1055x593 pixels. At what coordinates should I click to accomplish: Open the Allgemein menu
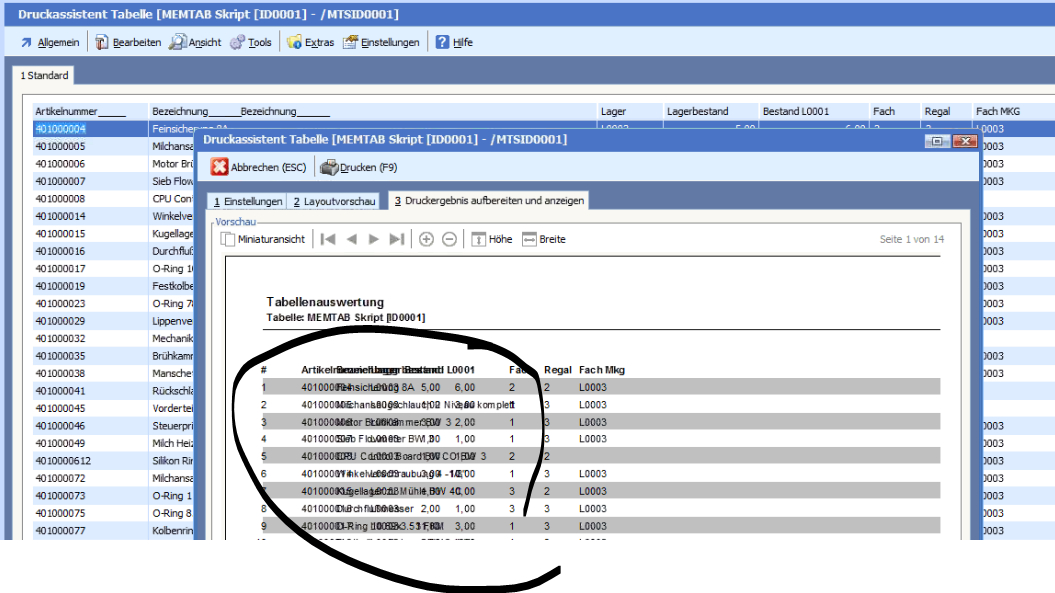click(50, 42)
